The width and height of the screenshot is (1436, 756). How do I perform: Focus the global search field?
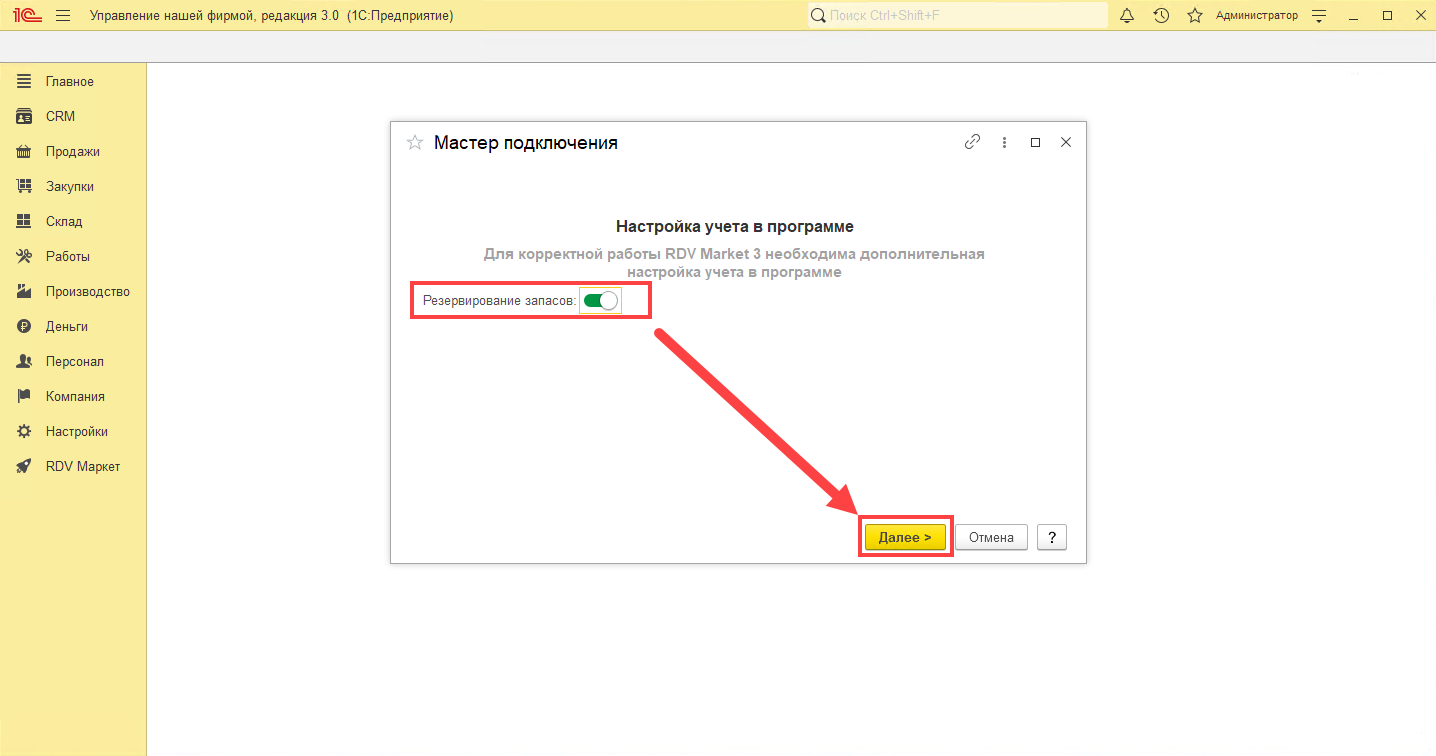pos(958,16)
